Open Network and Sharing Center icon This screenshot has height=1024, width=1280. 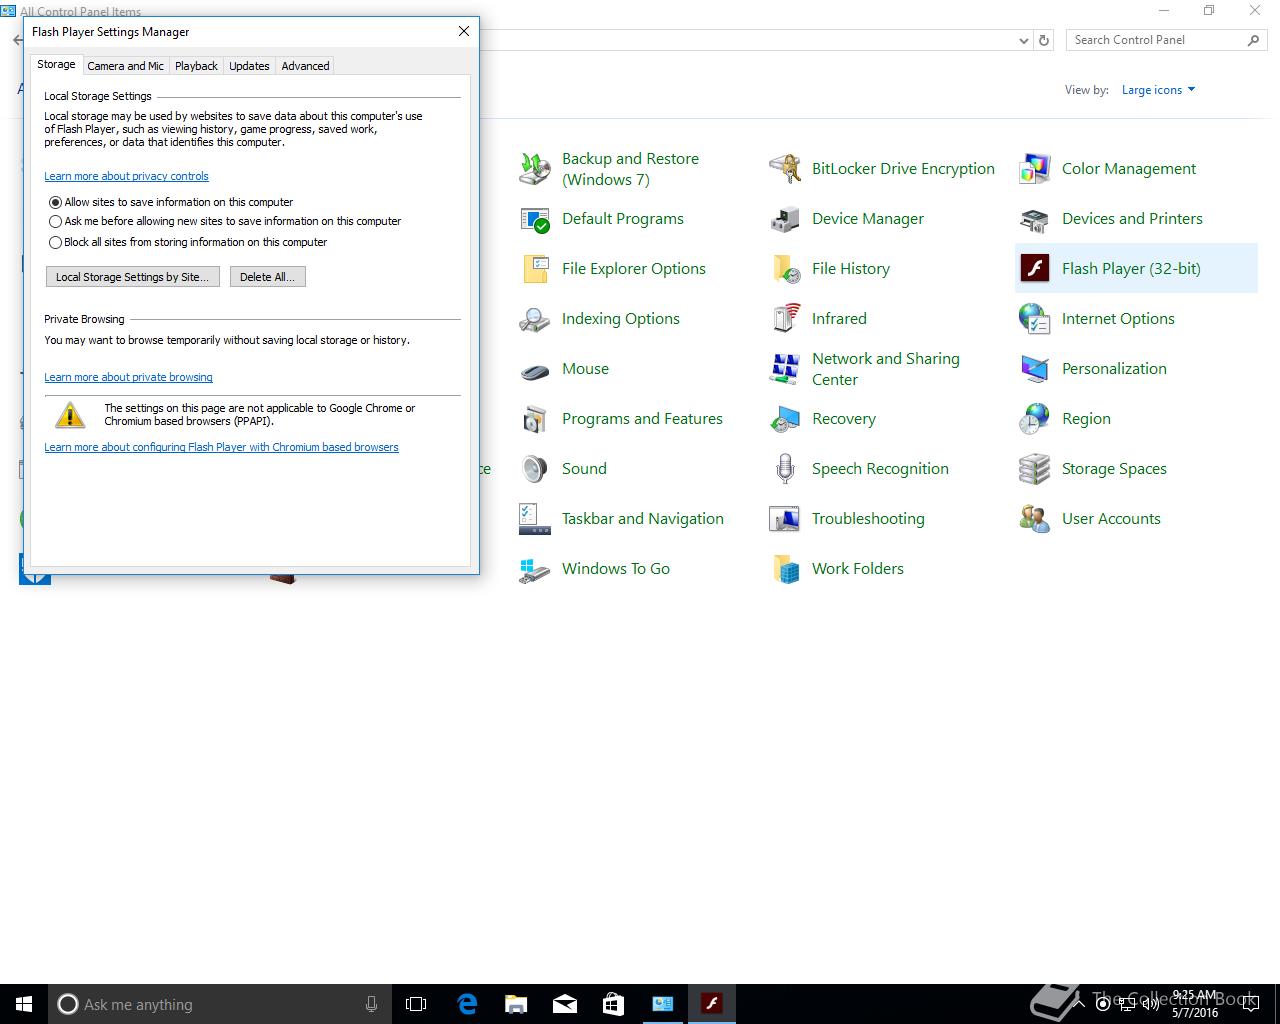point(785,369)
